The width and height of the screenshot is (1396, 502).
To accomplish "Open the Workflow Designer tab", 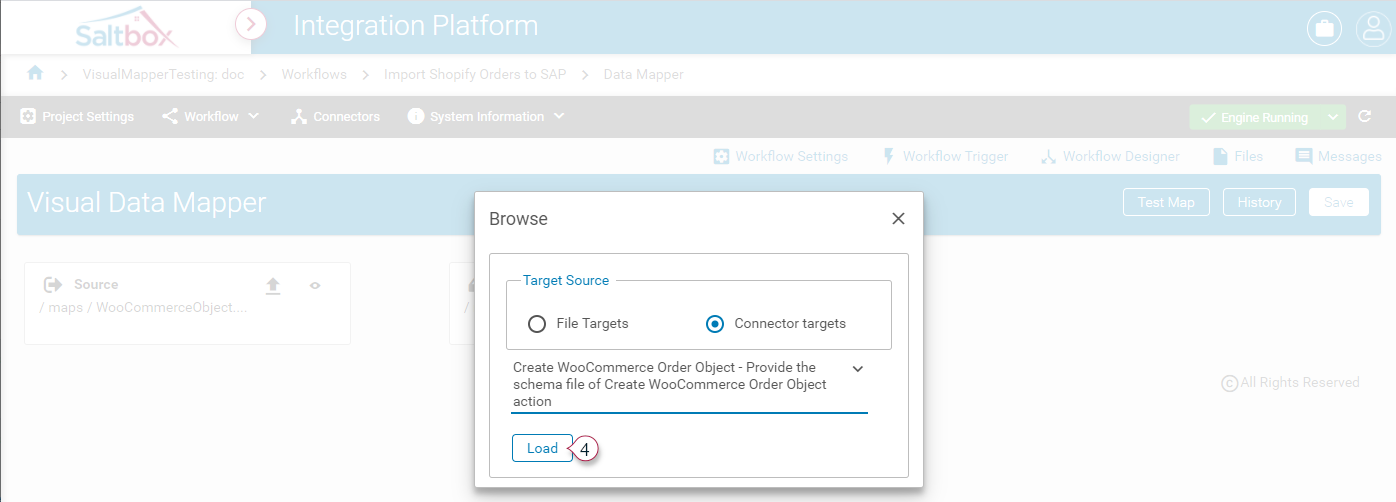I will (x=1110, y=156).
